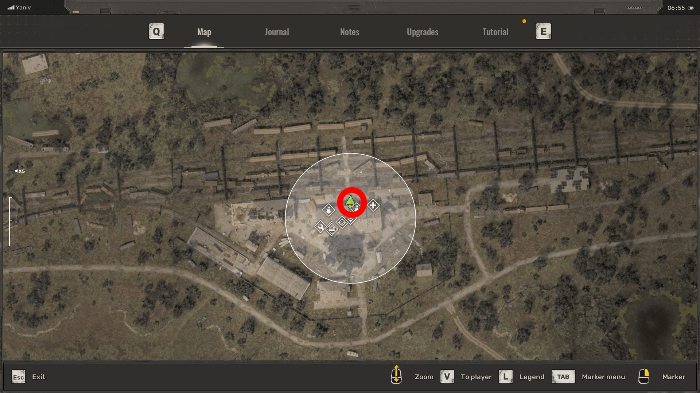This screenshot has width=700, height=393.
Task: Select the person marker left of player
Action: 329,209
